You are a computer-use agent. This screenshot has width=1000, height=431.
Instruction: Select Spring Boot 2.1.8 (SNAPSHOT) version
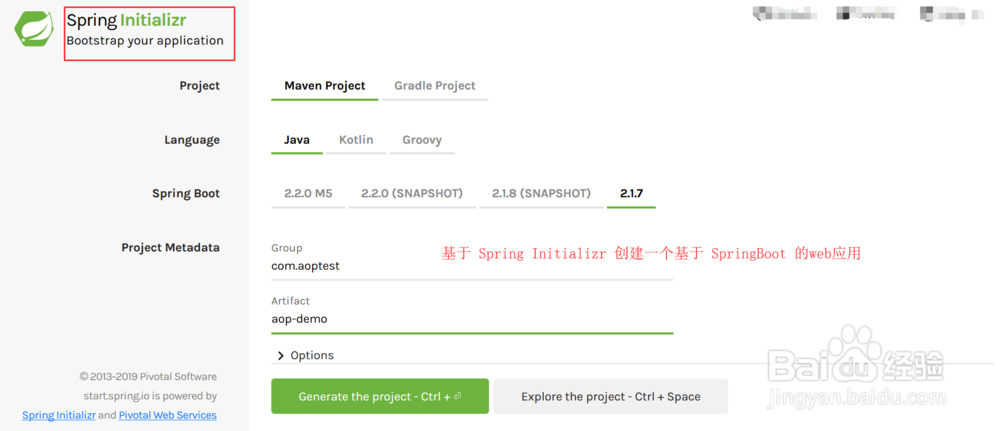[541, 194]
